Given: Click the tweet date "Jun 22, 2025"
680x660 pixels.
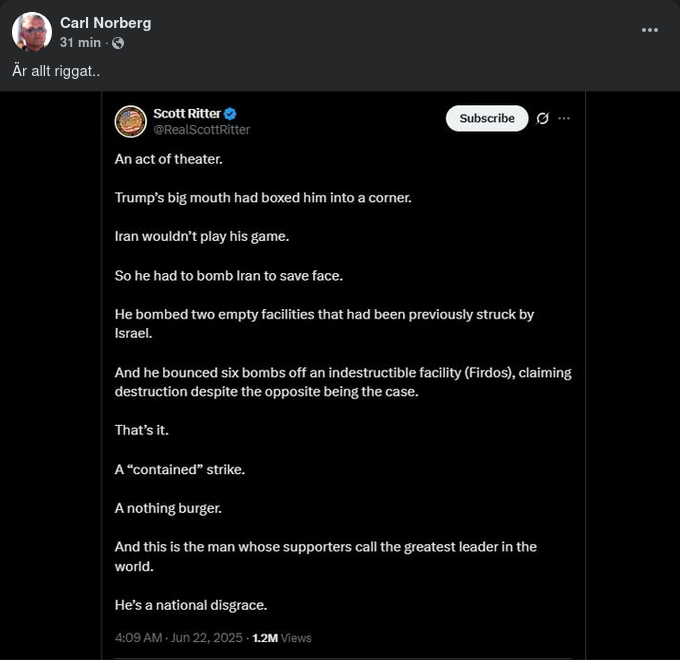Looking at the screenshot, I should 209,637.
